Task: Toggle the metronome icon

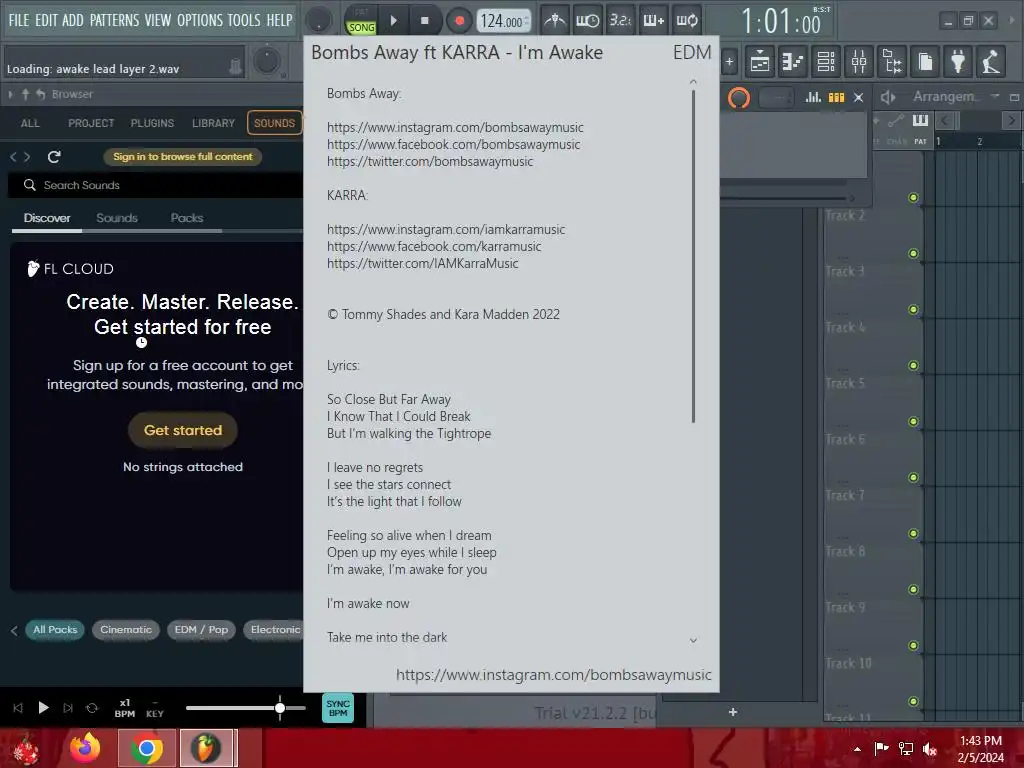Action: point(555,21)
